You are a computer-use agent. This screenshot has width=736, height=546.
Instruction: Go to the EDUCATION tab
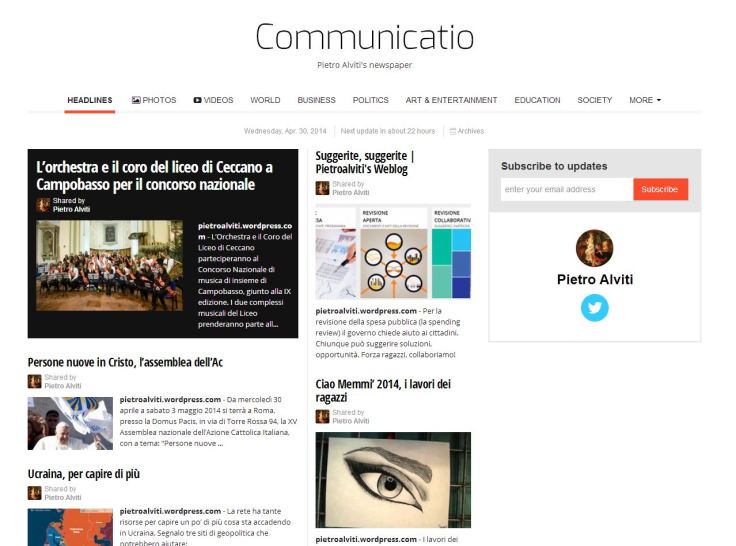(537, 100)
